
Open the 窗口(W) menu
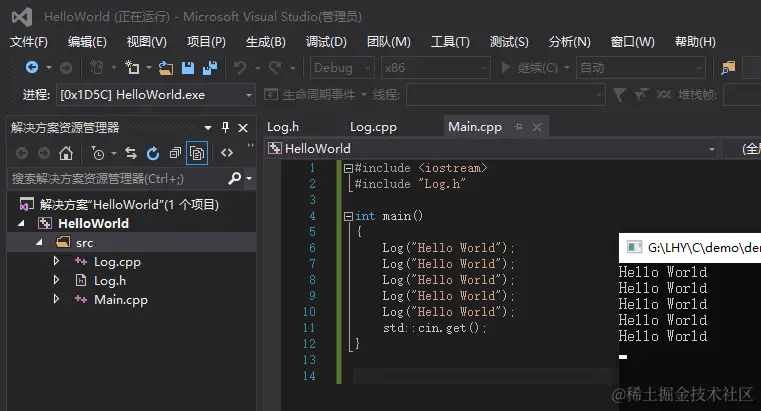[632, 42]
